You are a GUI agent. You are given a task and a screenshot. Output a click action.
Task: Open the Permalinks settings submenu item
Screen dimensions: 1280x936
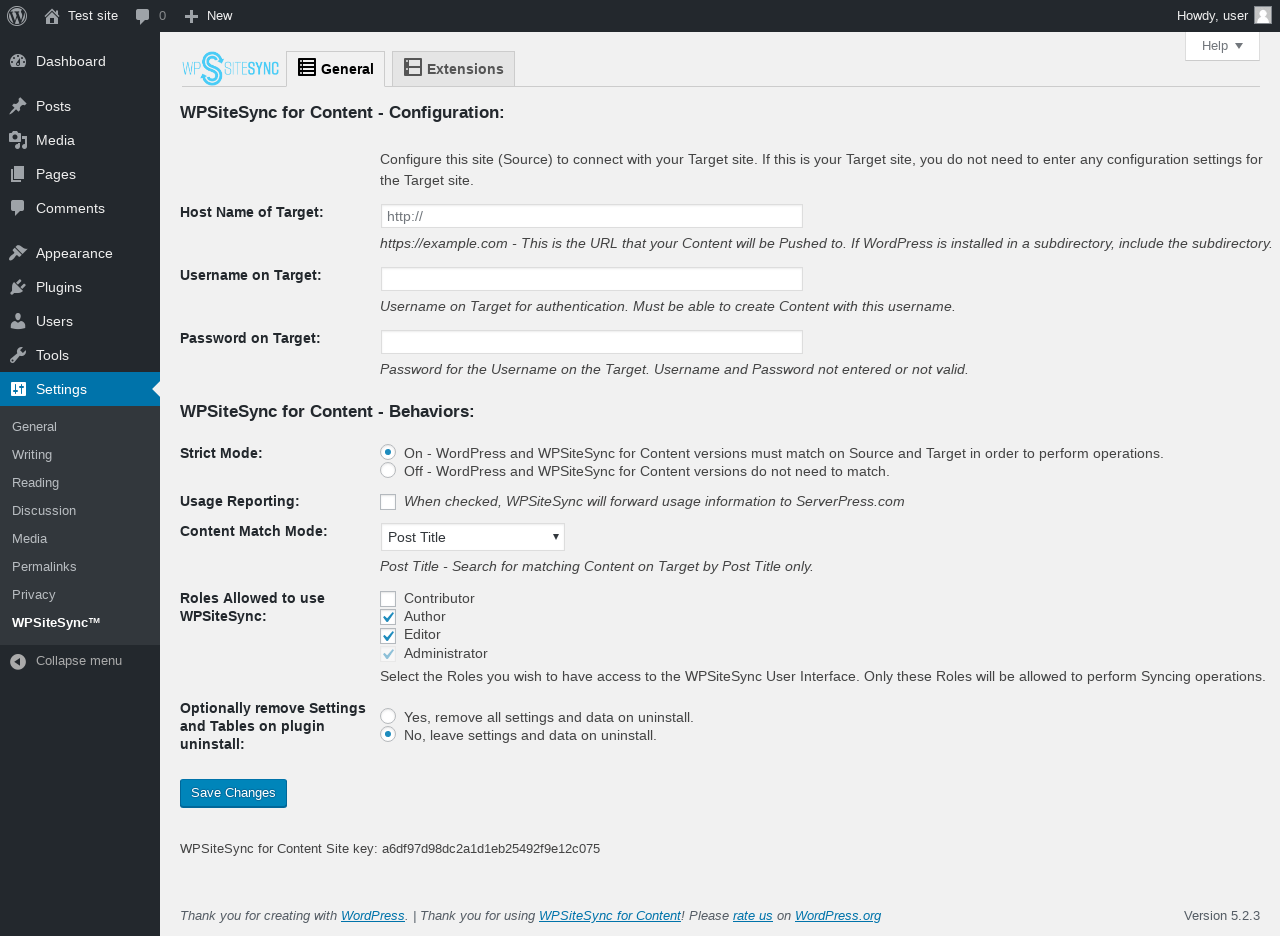pyautogui.click(x=44, y=566)
